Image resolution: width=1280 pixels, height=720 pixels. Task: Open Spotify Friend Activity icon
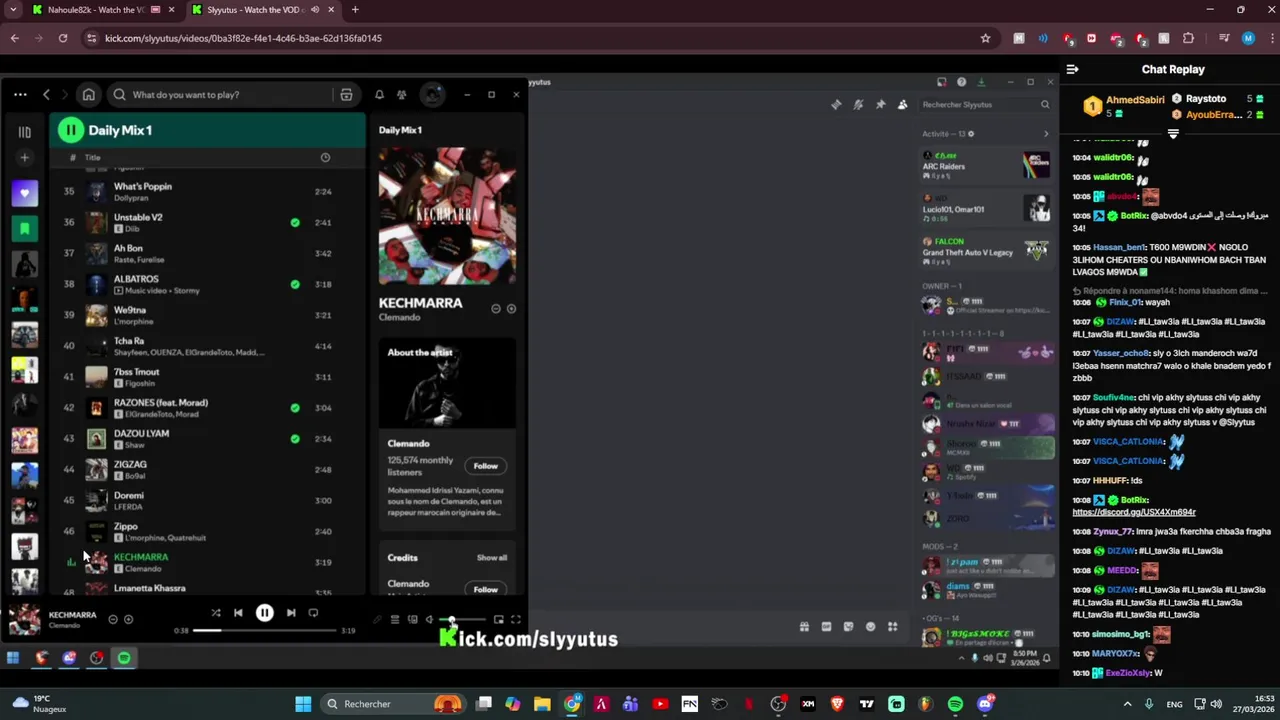401,95
